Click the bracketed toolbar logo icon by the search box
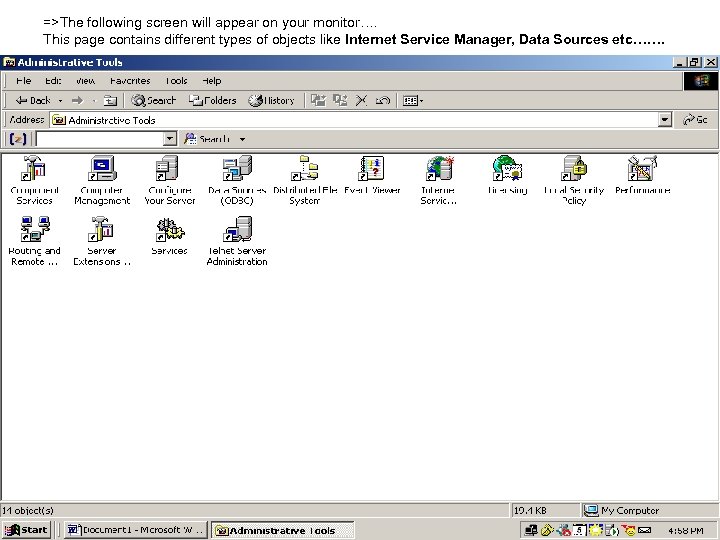This screenshot has height=540, width=720. pos(17,139)
